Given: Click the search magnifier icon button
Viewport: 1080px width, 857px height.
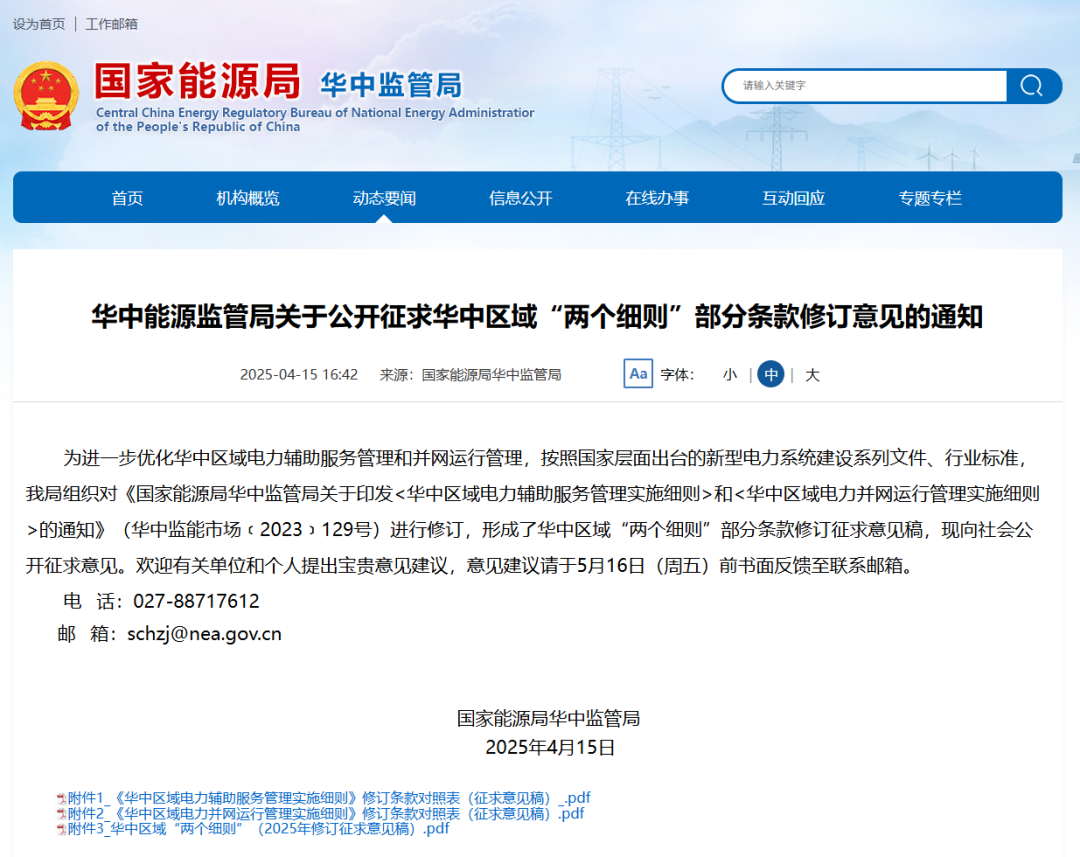Looking at the screenshot, I should point(1031,86).
